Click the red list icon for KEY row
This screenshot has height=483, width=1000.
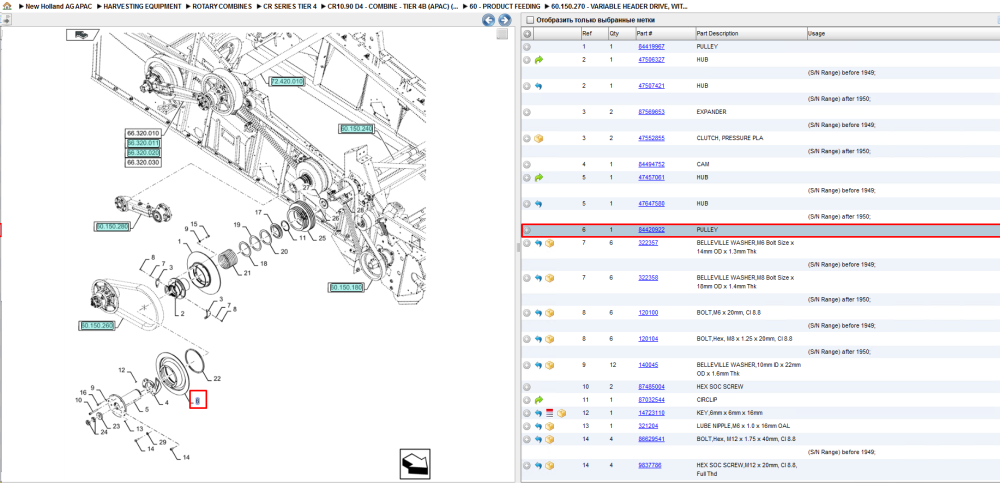click(x=549, y=413)
